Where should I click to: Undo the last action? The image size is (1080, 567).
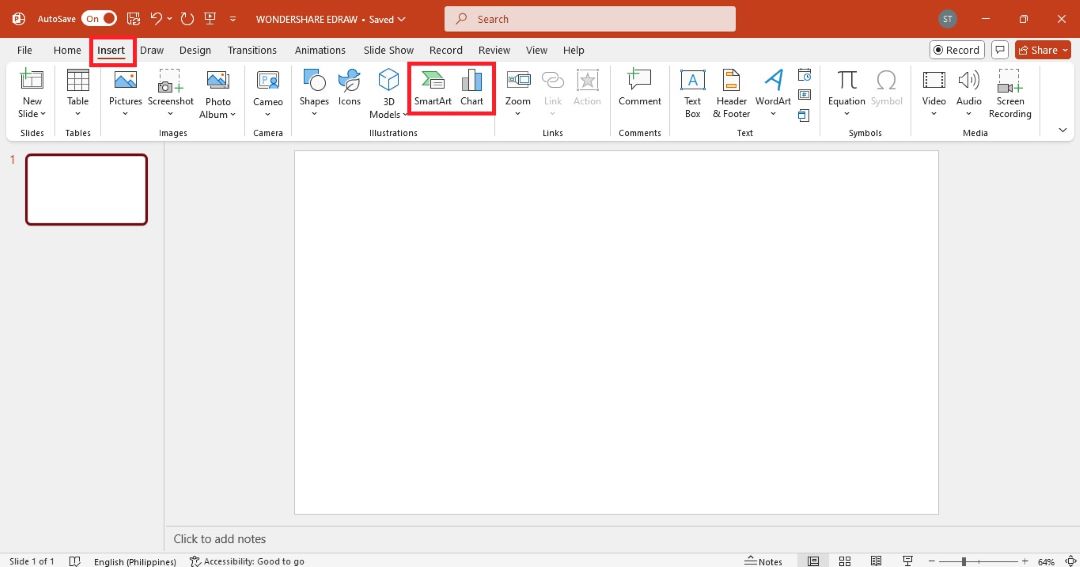point(156,19)
